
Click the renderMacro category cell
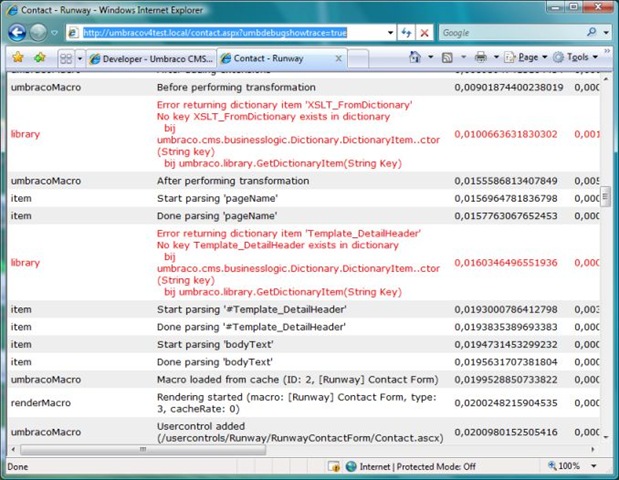pos(41,403)
